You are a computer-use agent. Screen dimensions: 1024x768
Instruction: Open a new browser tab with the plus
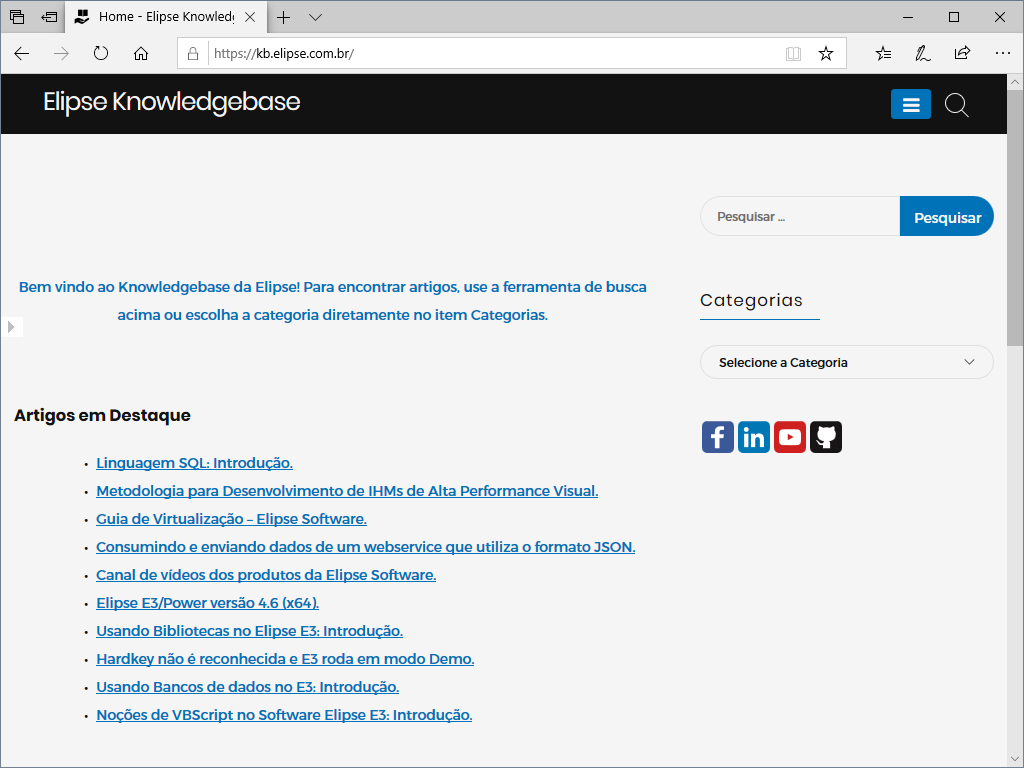tap(281, 17)
